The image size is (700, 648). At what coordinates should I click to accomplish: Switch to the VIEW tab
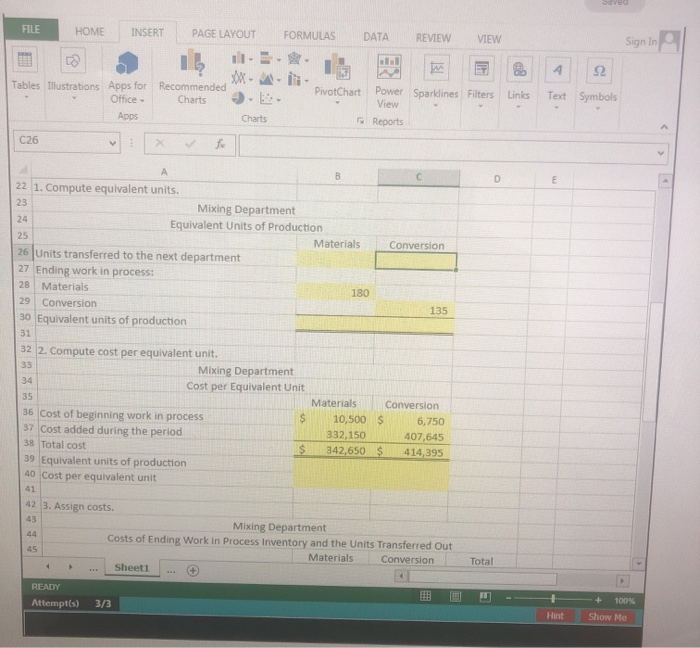point(489,39)
